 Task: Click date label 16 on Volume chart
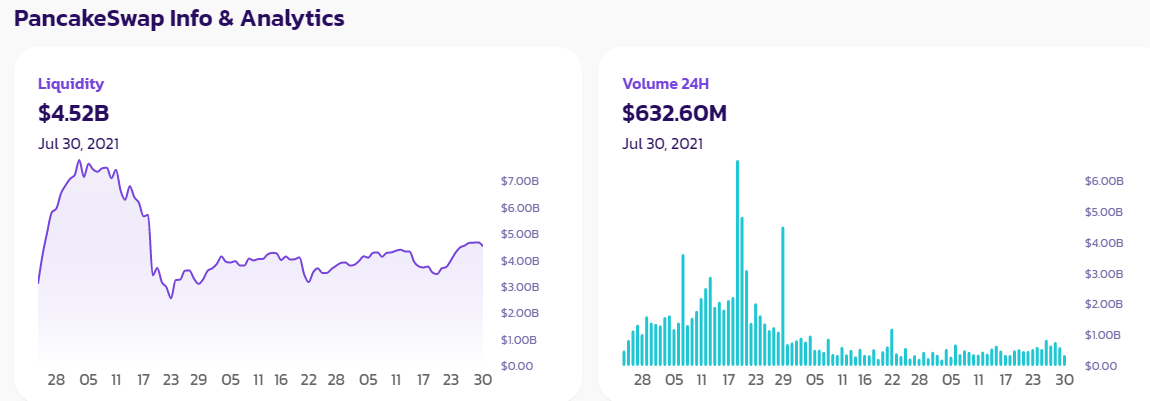point(865,380)
